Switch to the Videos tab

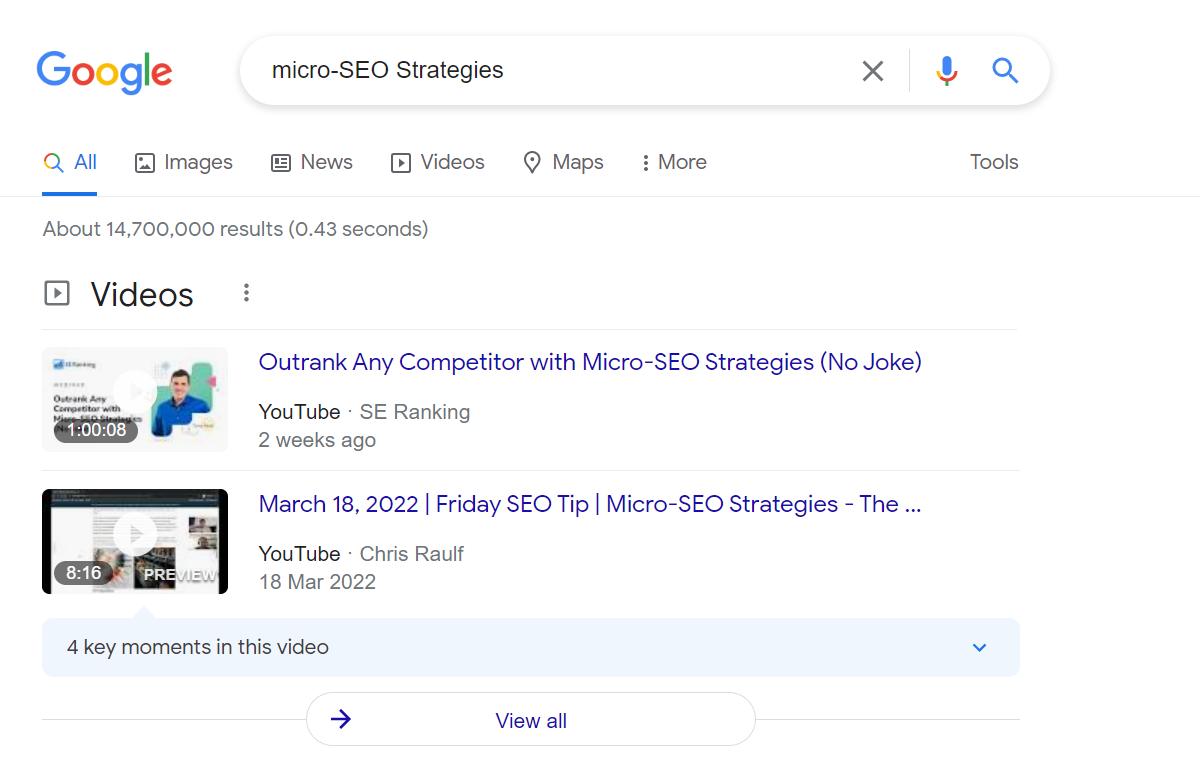pyautogui.click(x=438, y=162)
